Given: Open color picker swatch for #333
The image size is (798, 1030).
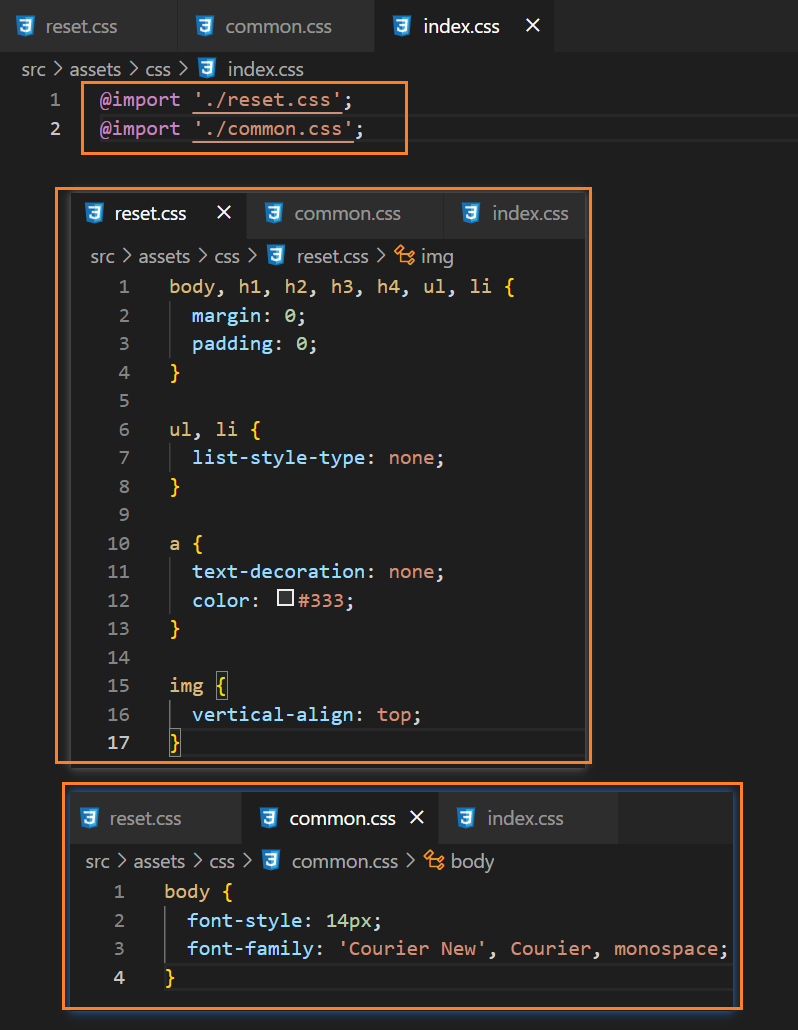Looking at the screenshot, I should (x=285, y=598).
